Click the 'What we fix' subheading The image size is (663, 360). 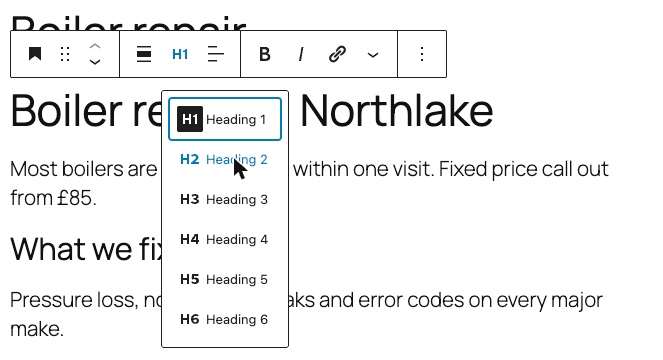(x=87, y=249)
